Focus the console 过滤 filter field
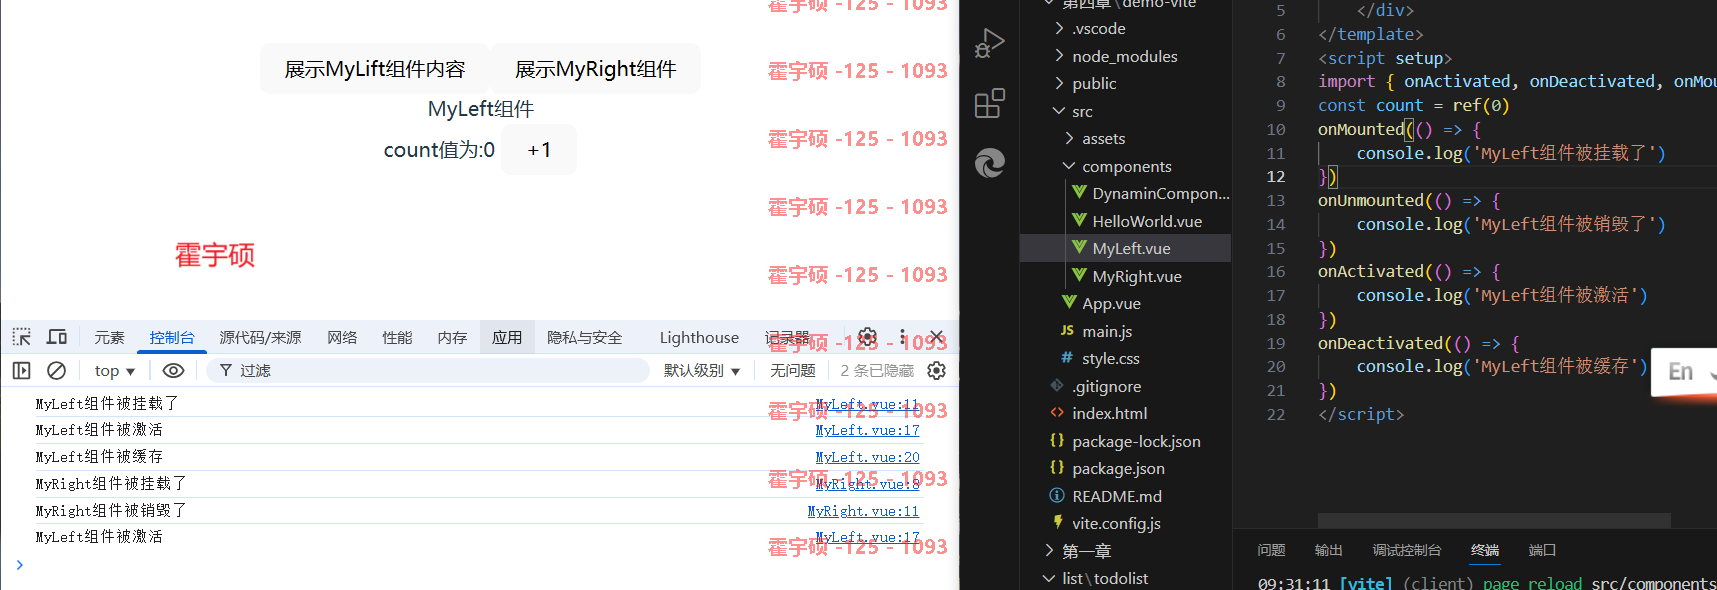This screenshot has height=590, width=1717. click(428, 370)
